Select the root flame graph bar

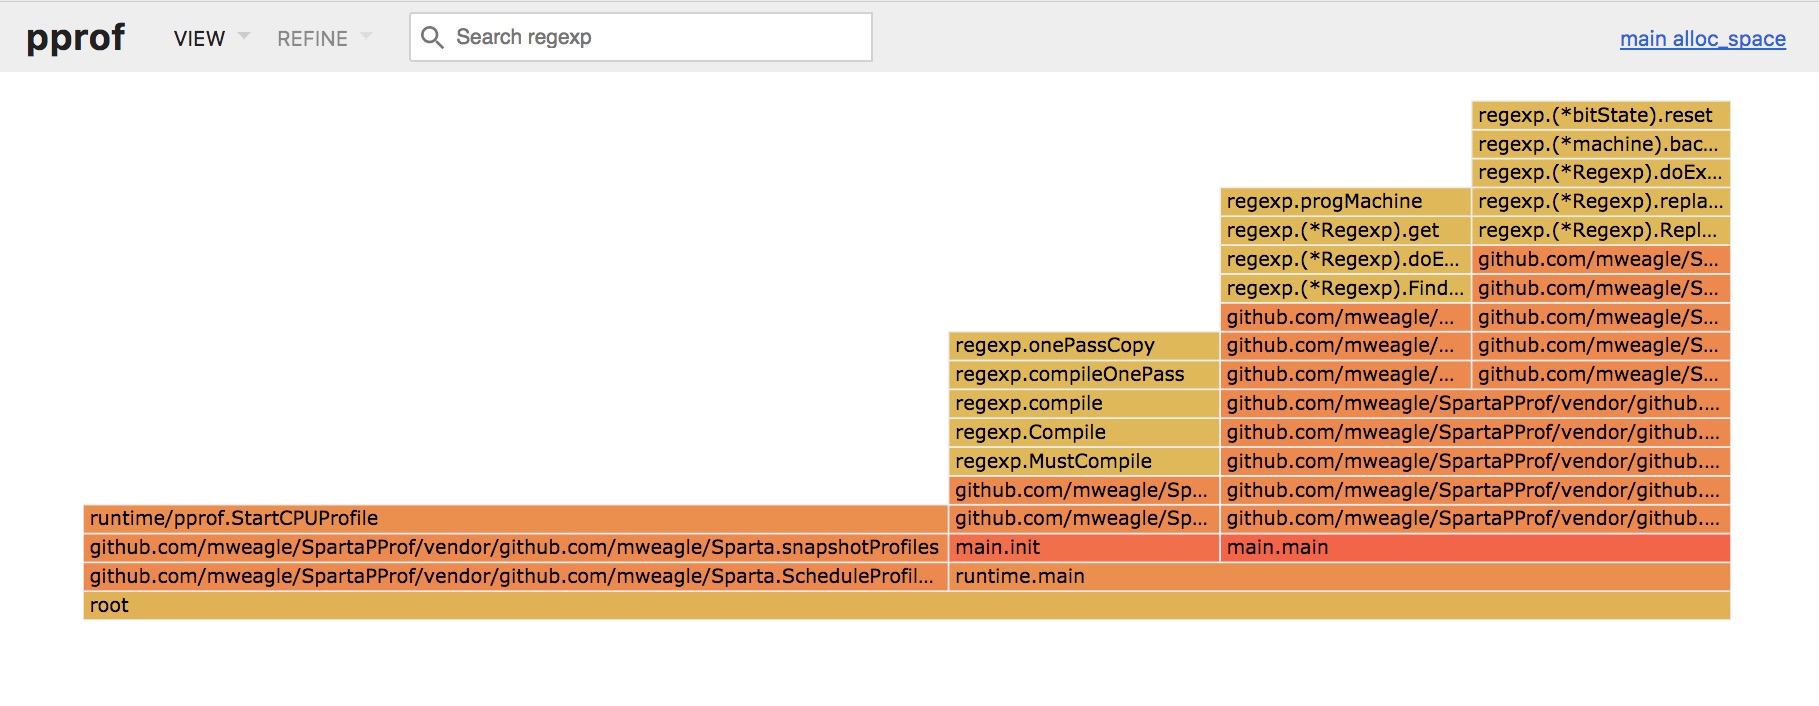pyautogui.click(x=906, y=605)
